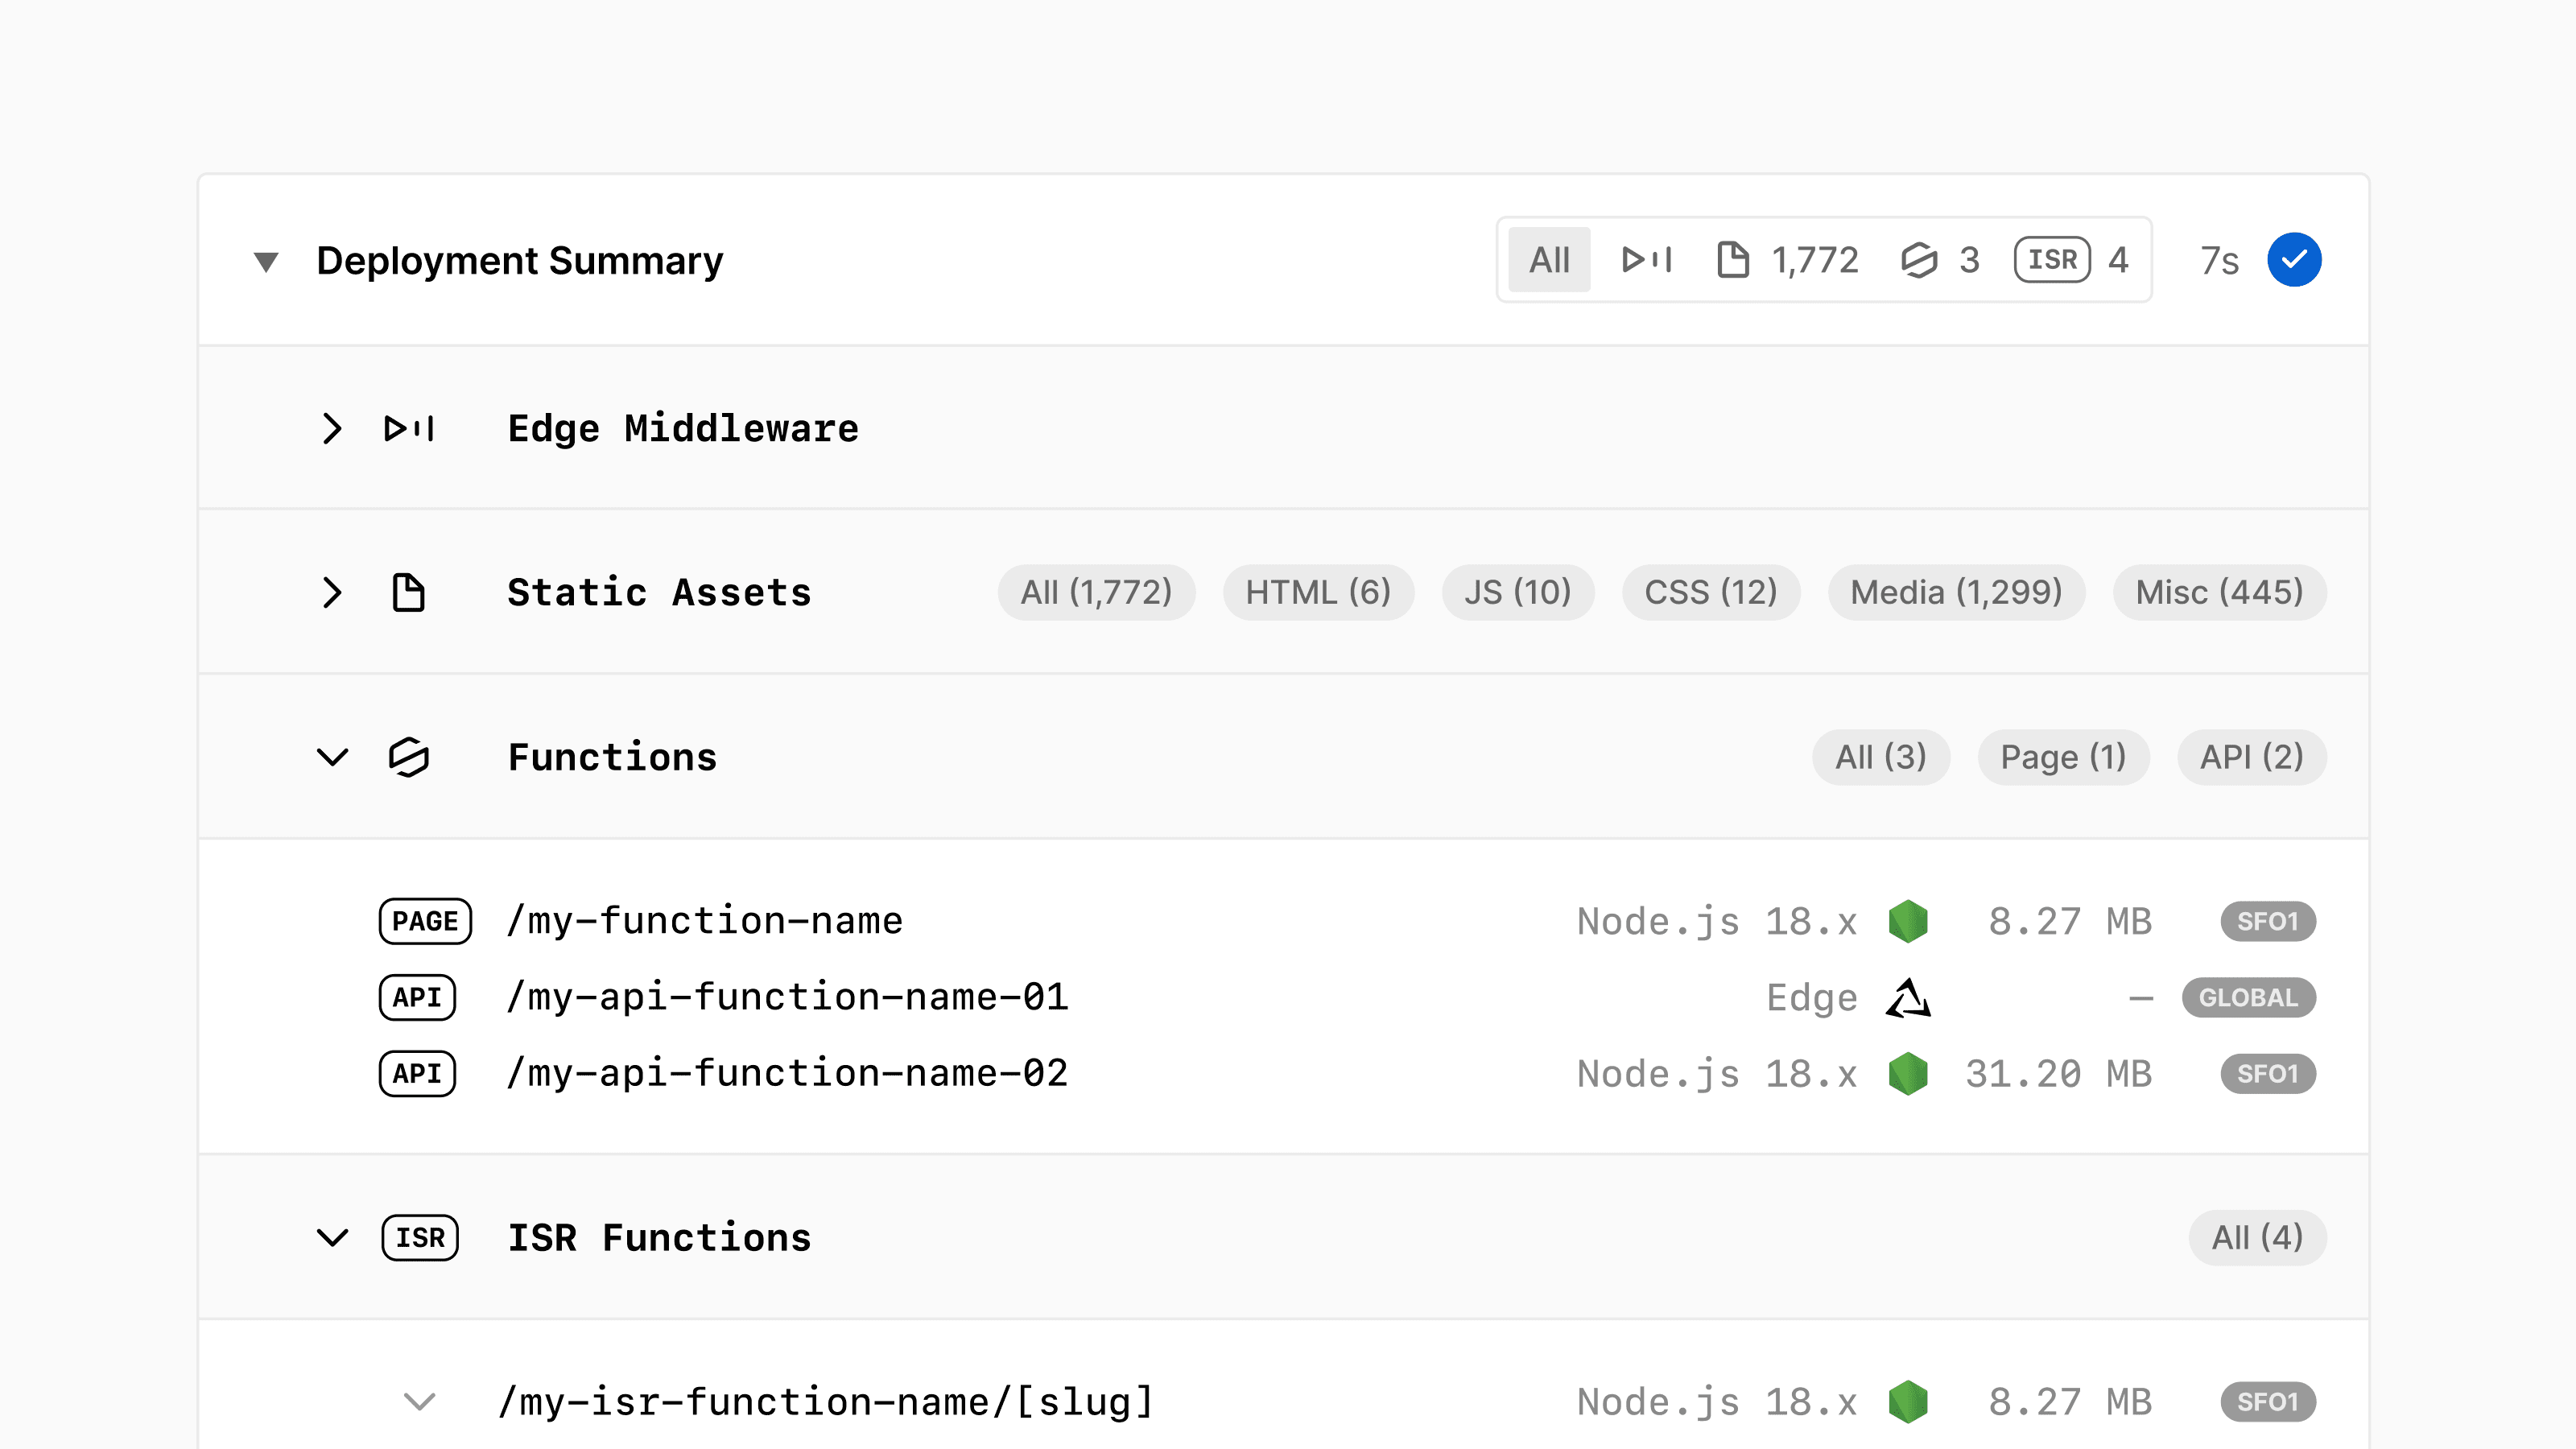This screenshot has height=1449, width=2576.
Task: Click the Static Assets file icon
Action: coord(409,592)
